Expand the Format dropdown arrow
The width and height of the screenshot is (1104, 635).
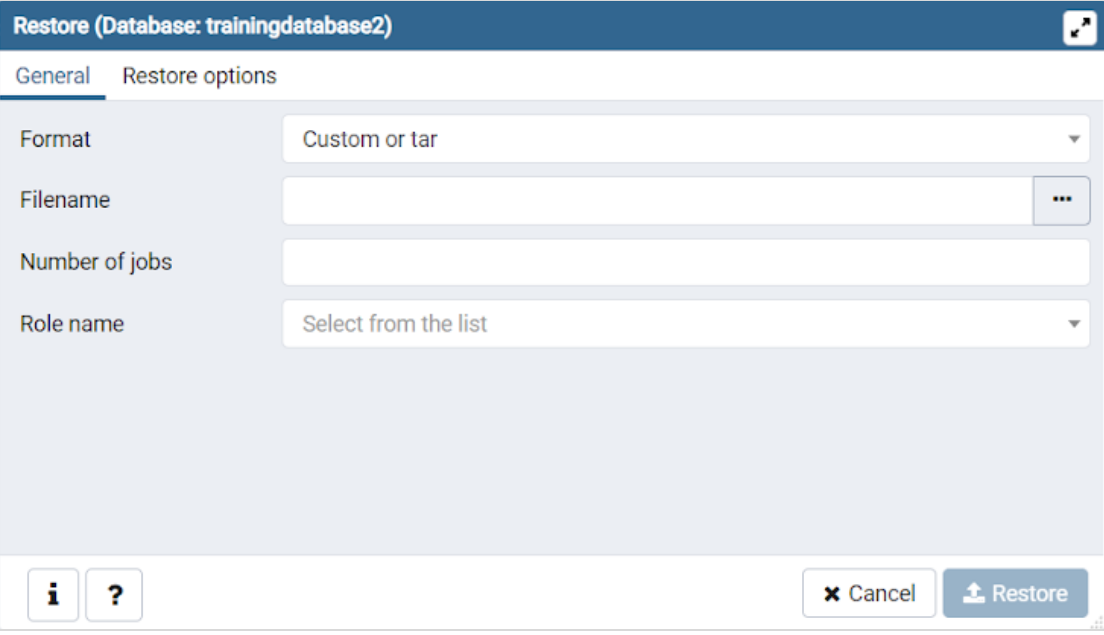(1074, 139)
